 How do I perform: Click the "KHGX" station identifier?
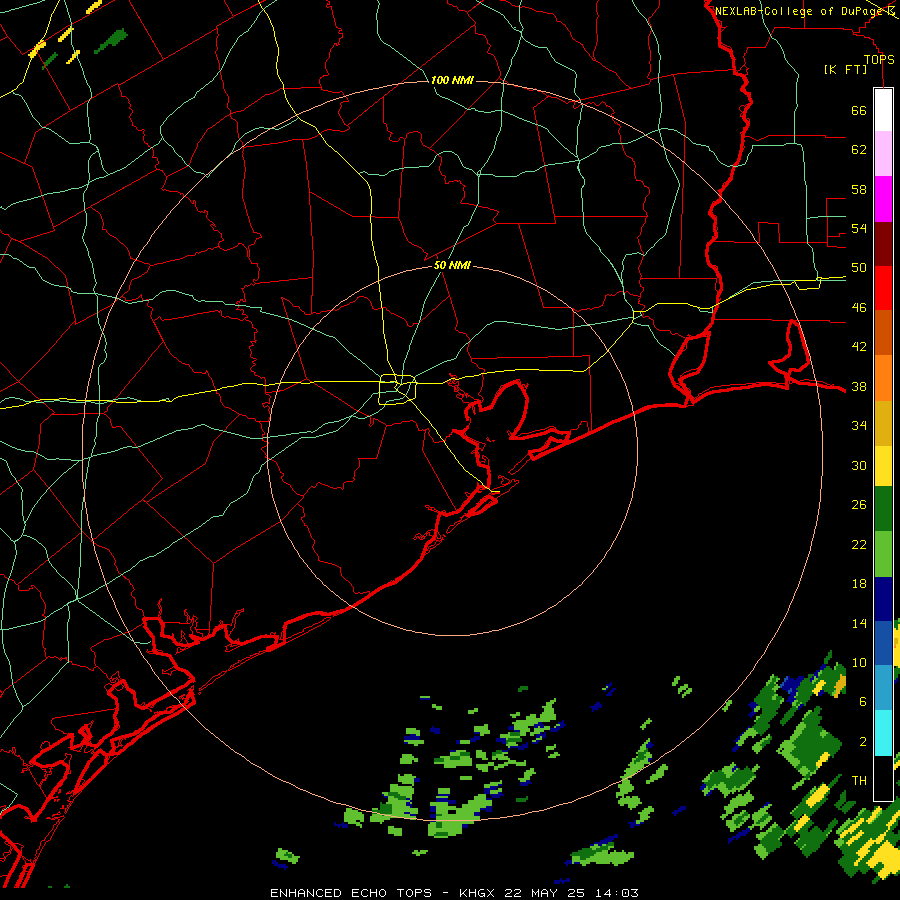[x=478, y=893]
